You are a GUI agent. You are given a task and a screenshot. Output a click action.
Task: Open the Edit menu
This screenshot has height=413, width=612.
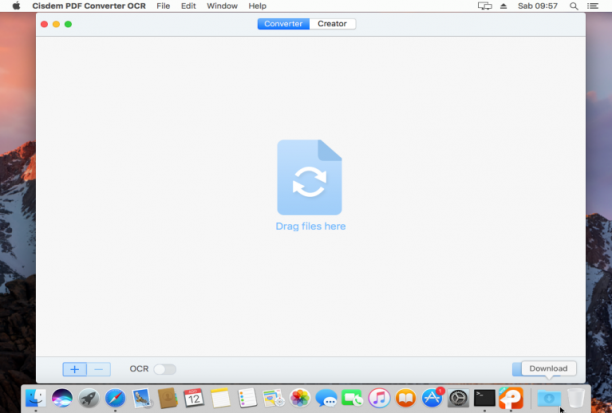tap(189, 6)
